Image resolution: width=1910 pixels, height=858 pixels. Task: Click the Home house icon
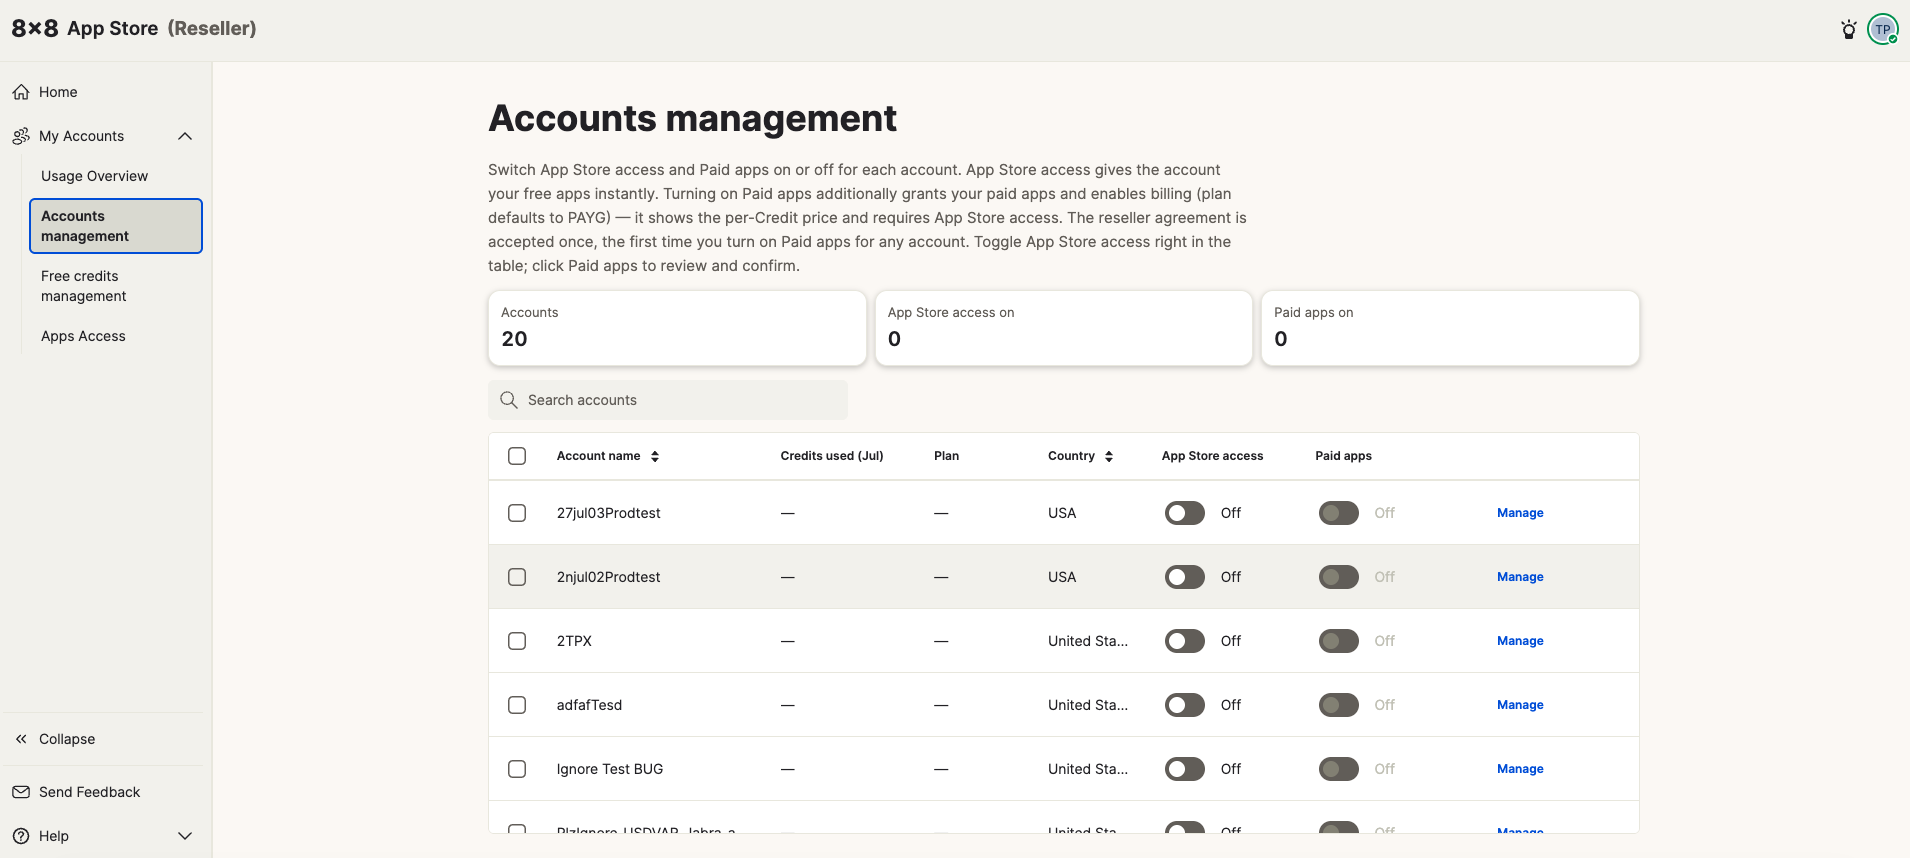pos(21,92)
